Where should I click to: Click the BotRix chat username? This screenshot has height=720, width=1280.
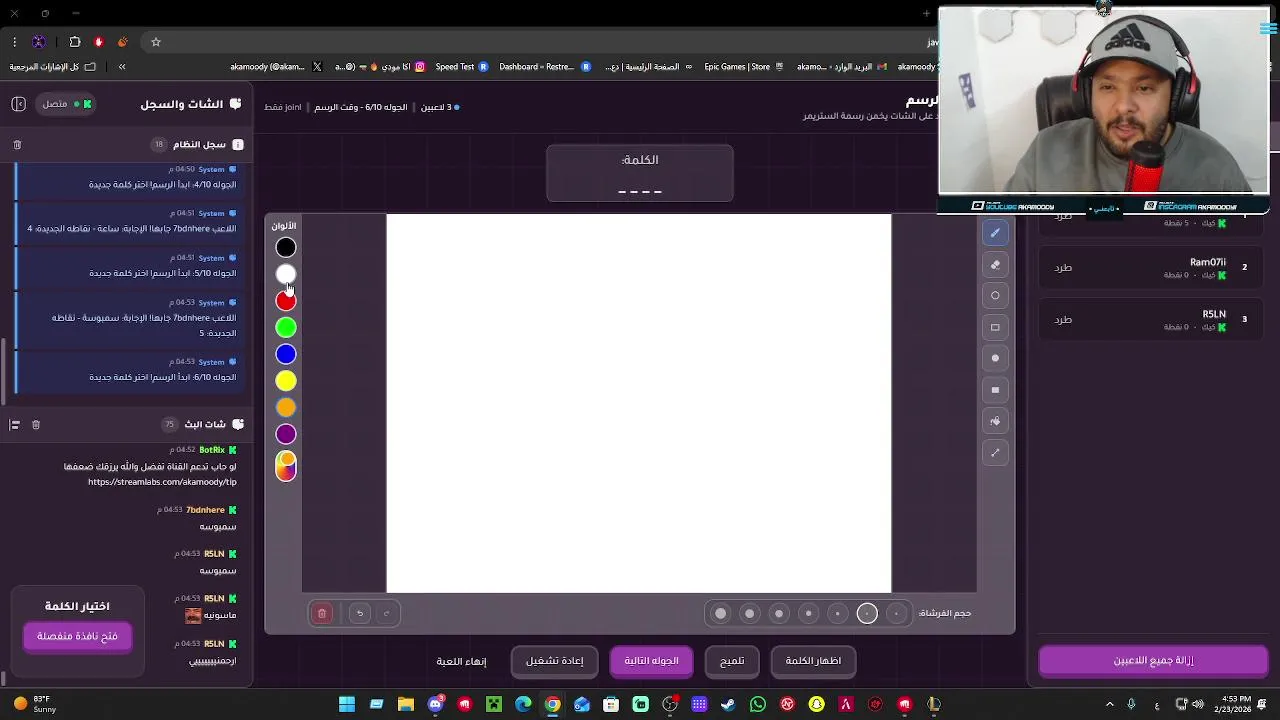pyautogui.click(x=212, y=450)
